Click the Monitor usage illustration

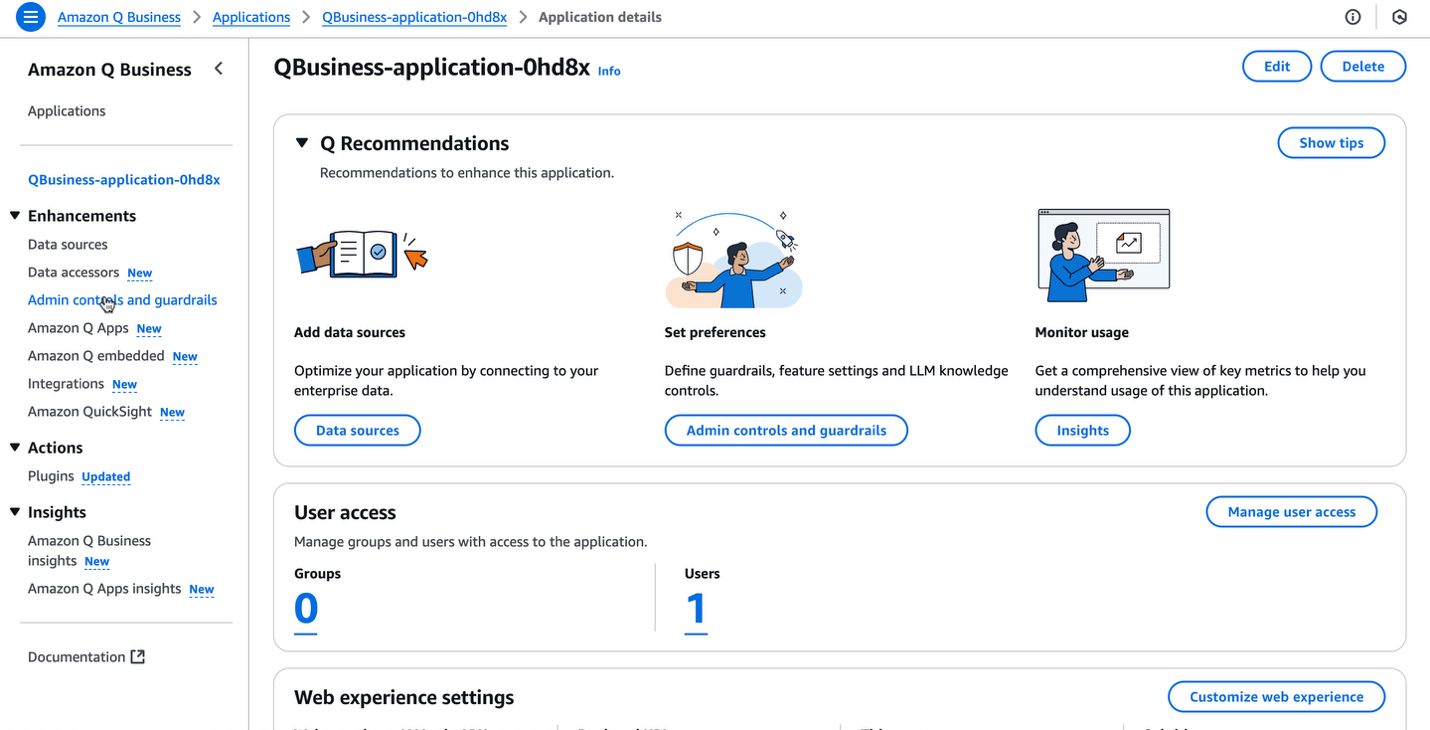point(1103,254)
